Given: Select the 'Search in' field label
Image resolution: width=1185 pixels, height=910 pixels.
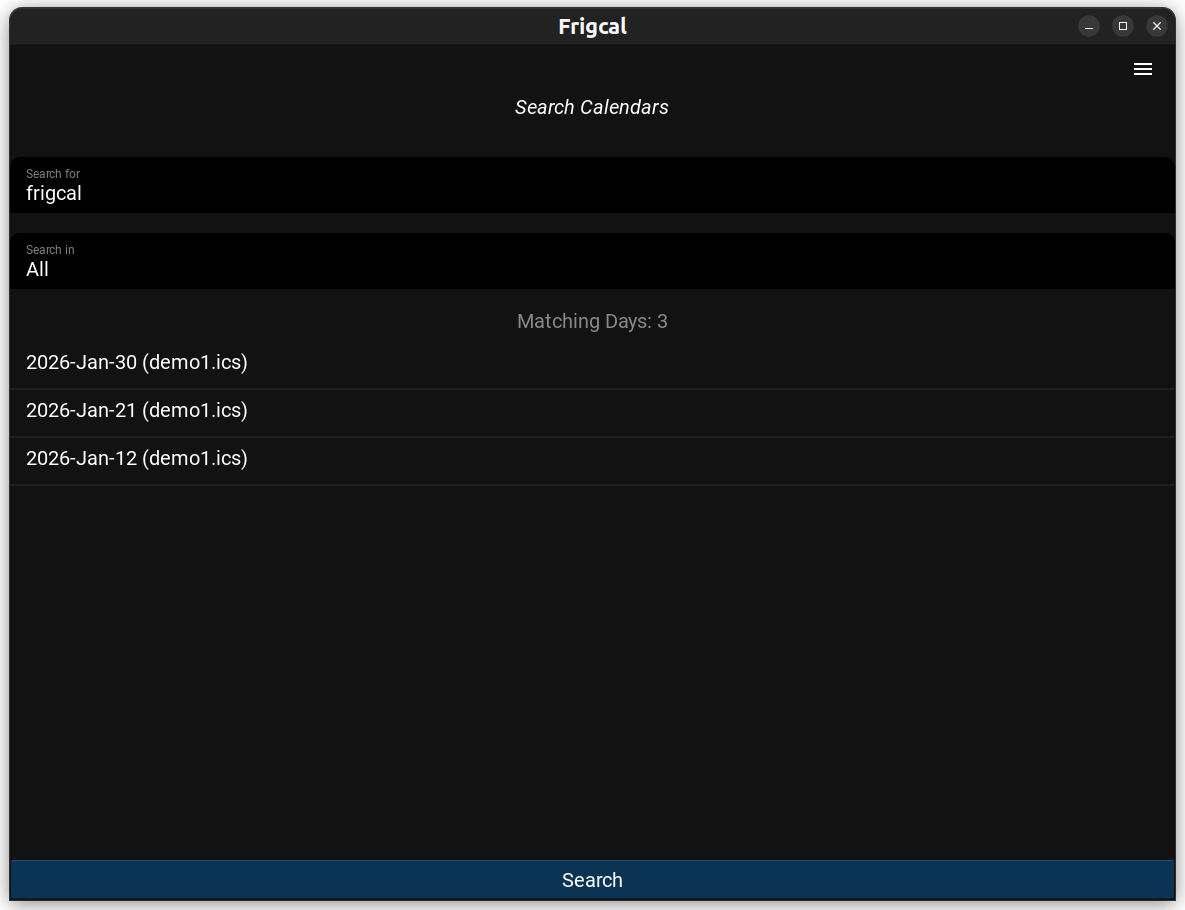Looking at the screenshot, I should [x=50, y=250].
